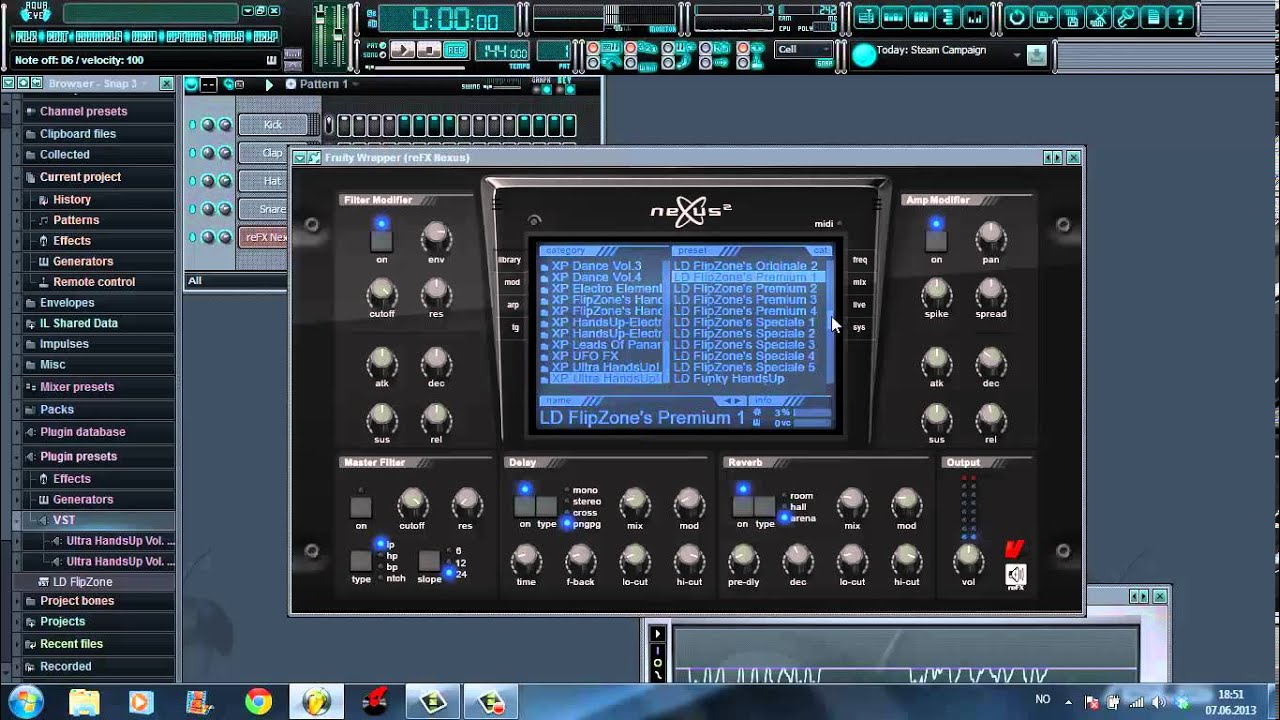Image resolution: width=1280 pixels, height=720 pixels.
Task: Toggle Filter Modifier on button
Action: (x=381, y=240)
